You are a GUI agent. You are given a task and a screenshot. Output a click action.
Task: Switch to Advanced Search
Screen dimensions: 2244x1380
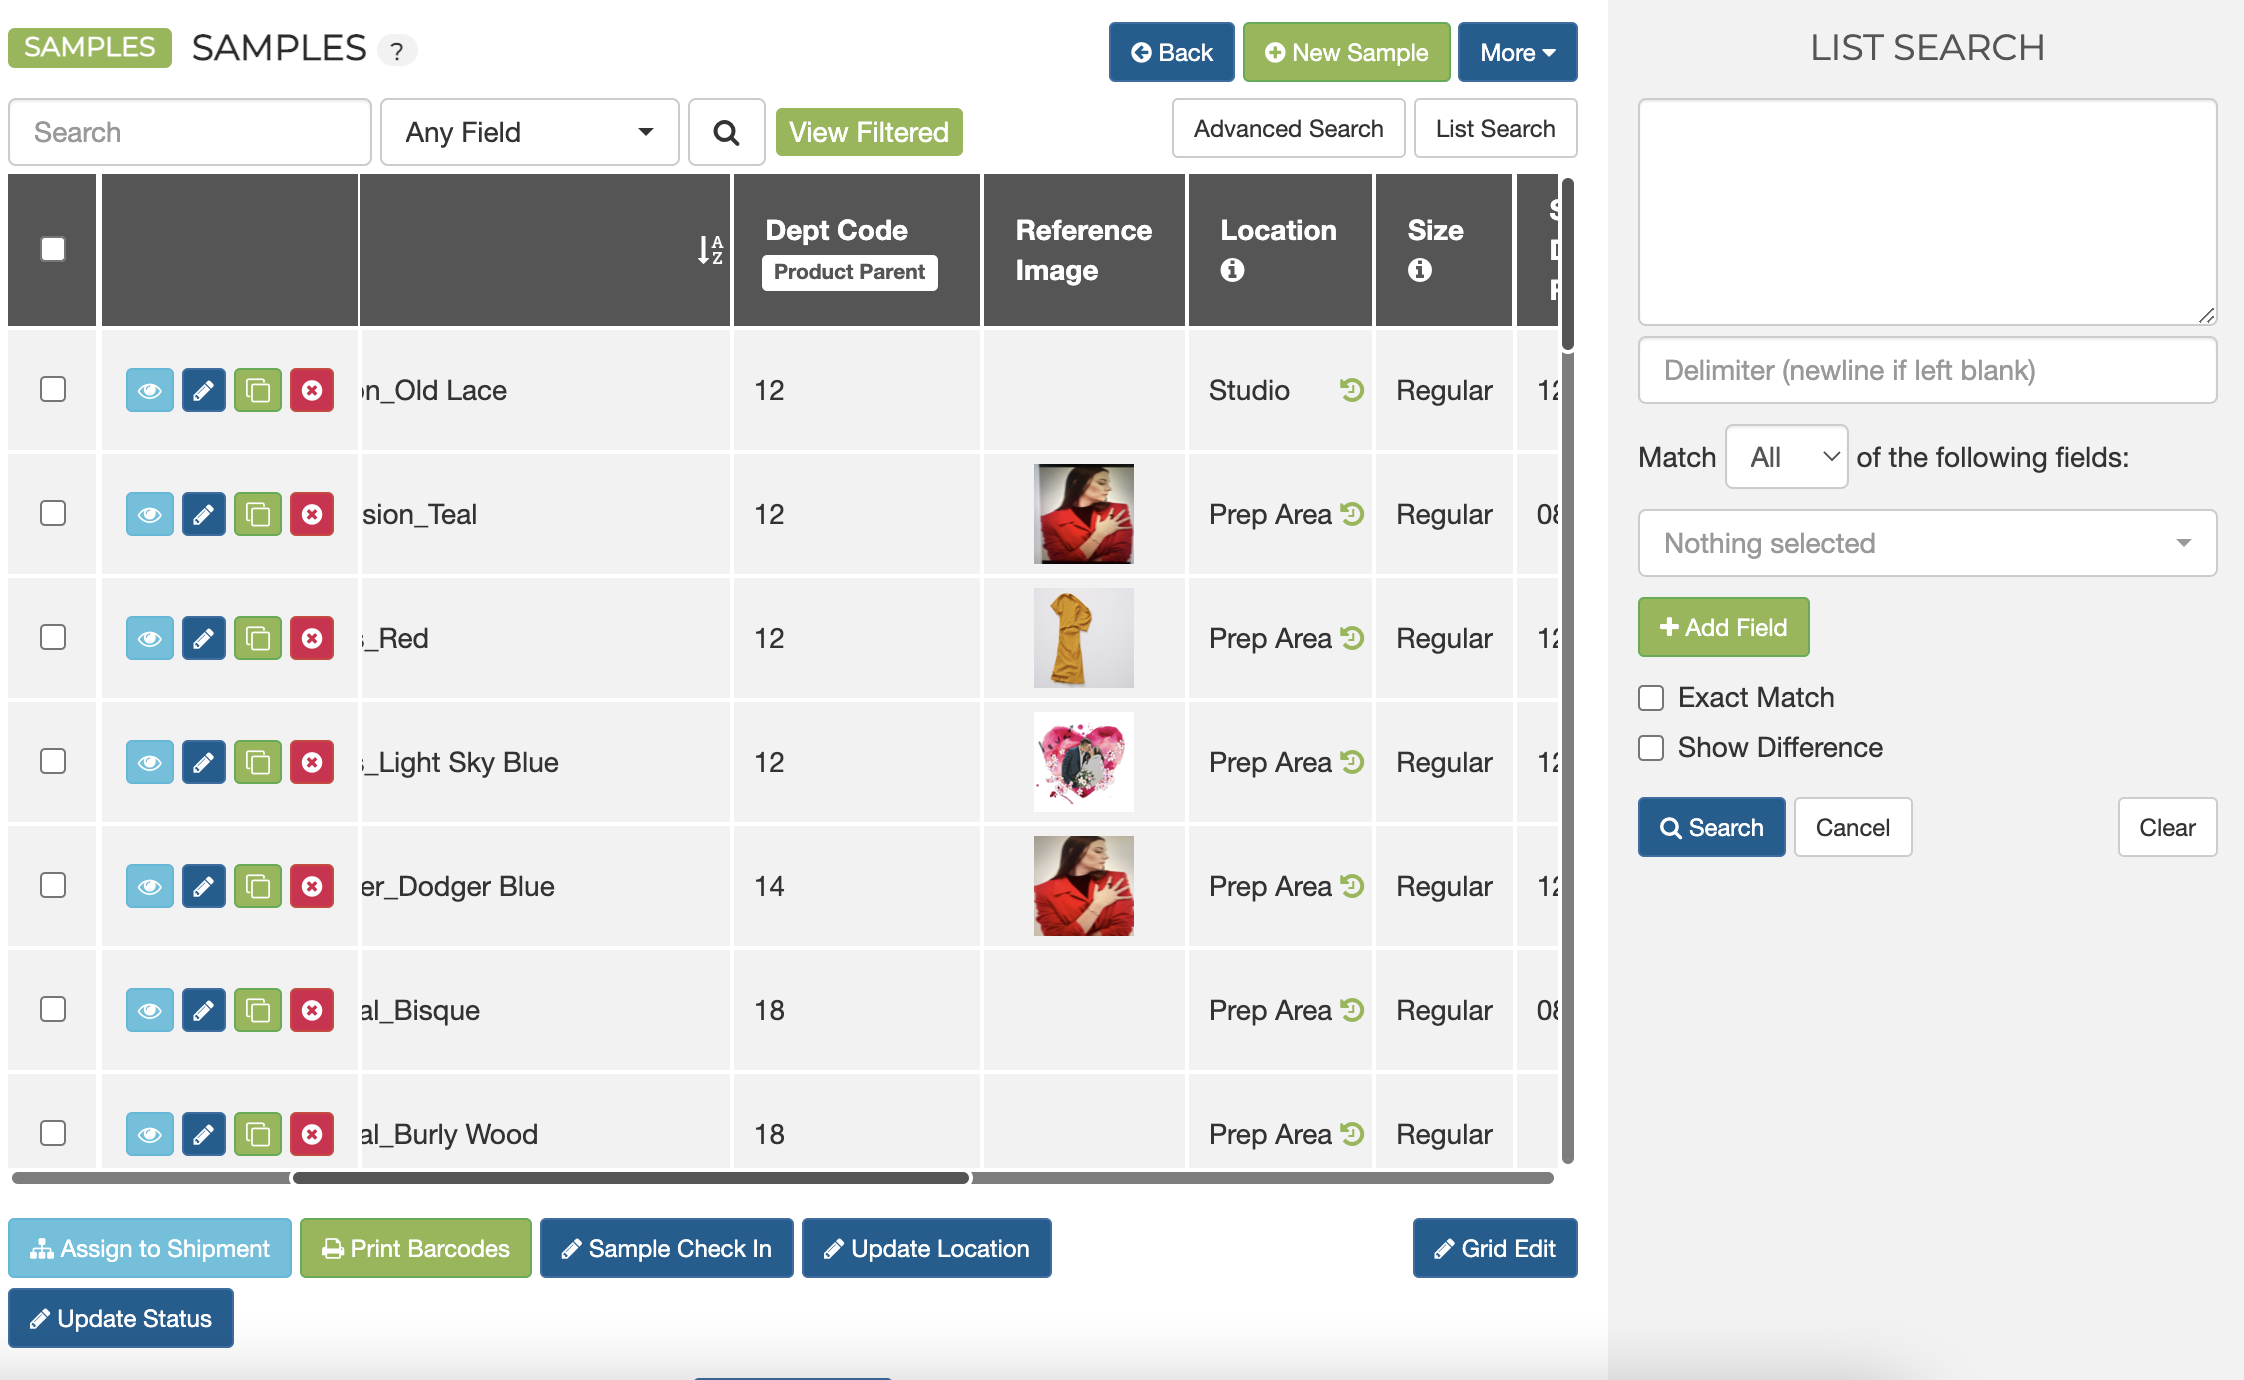pos(1288,129)
